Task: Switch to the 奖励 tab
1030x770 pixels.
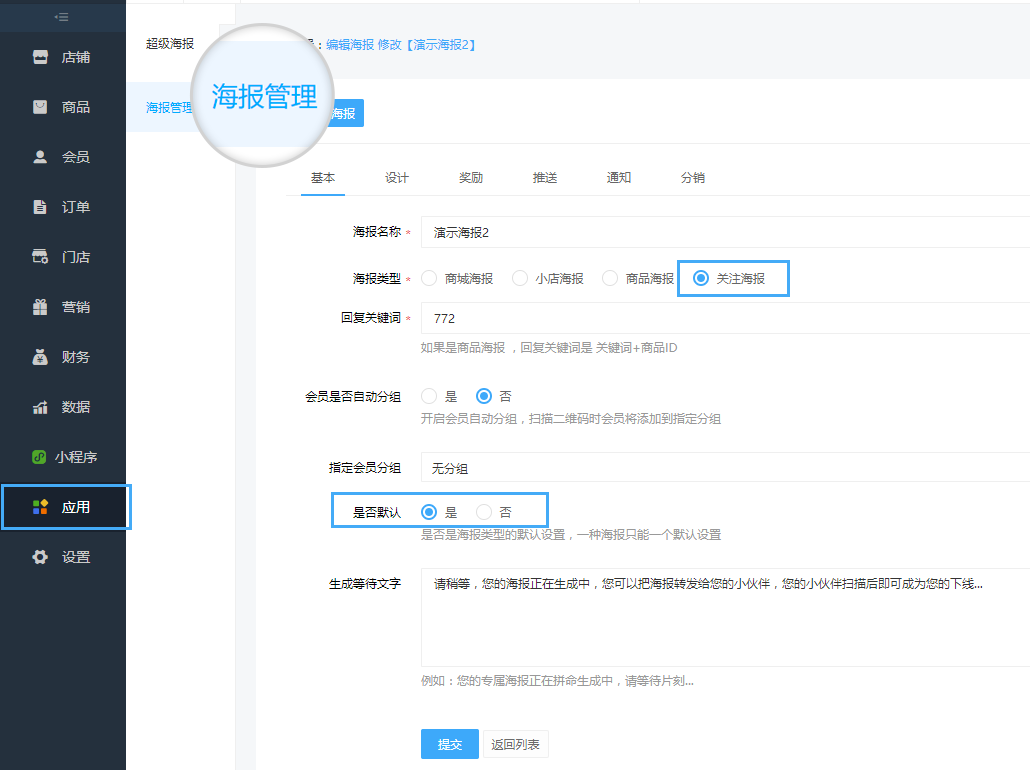Action: coord(471,177)
